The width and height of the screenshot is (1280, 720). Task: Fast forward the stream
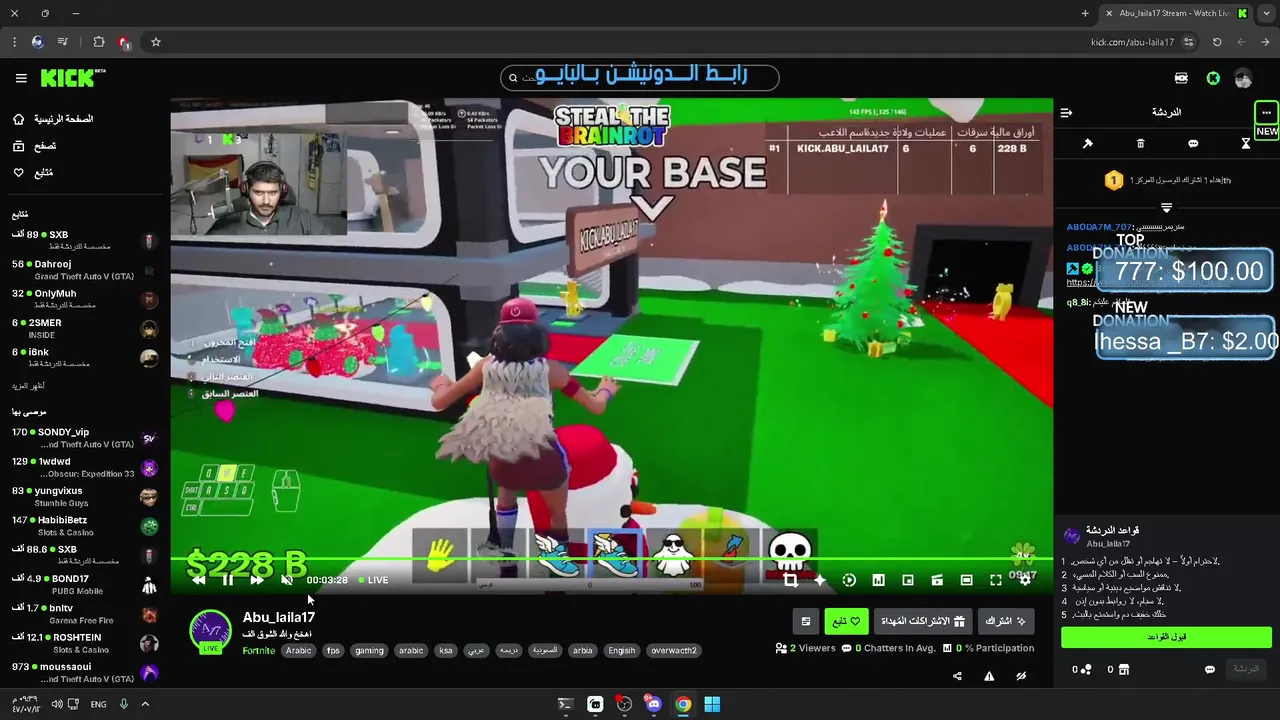[257, 580]
